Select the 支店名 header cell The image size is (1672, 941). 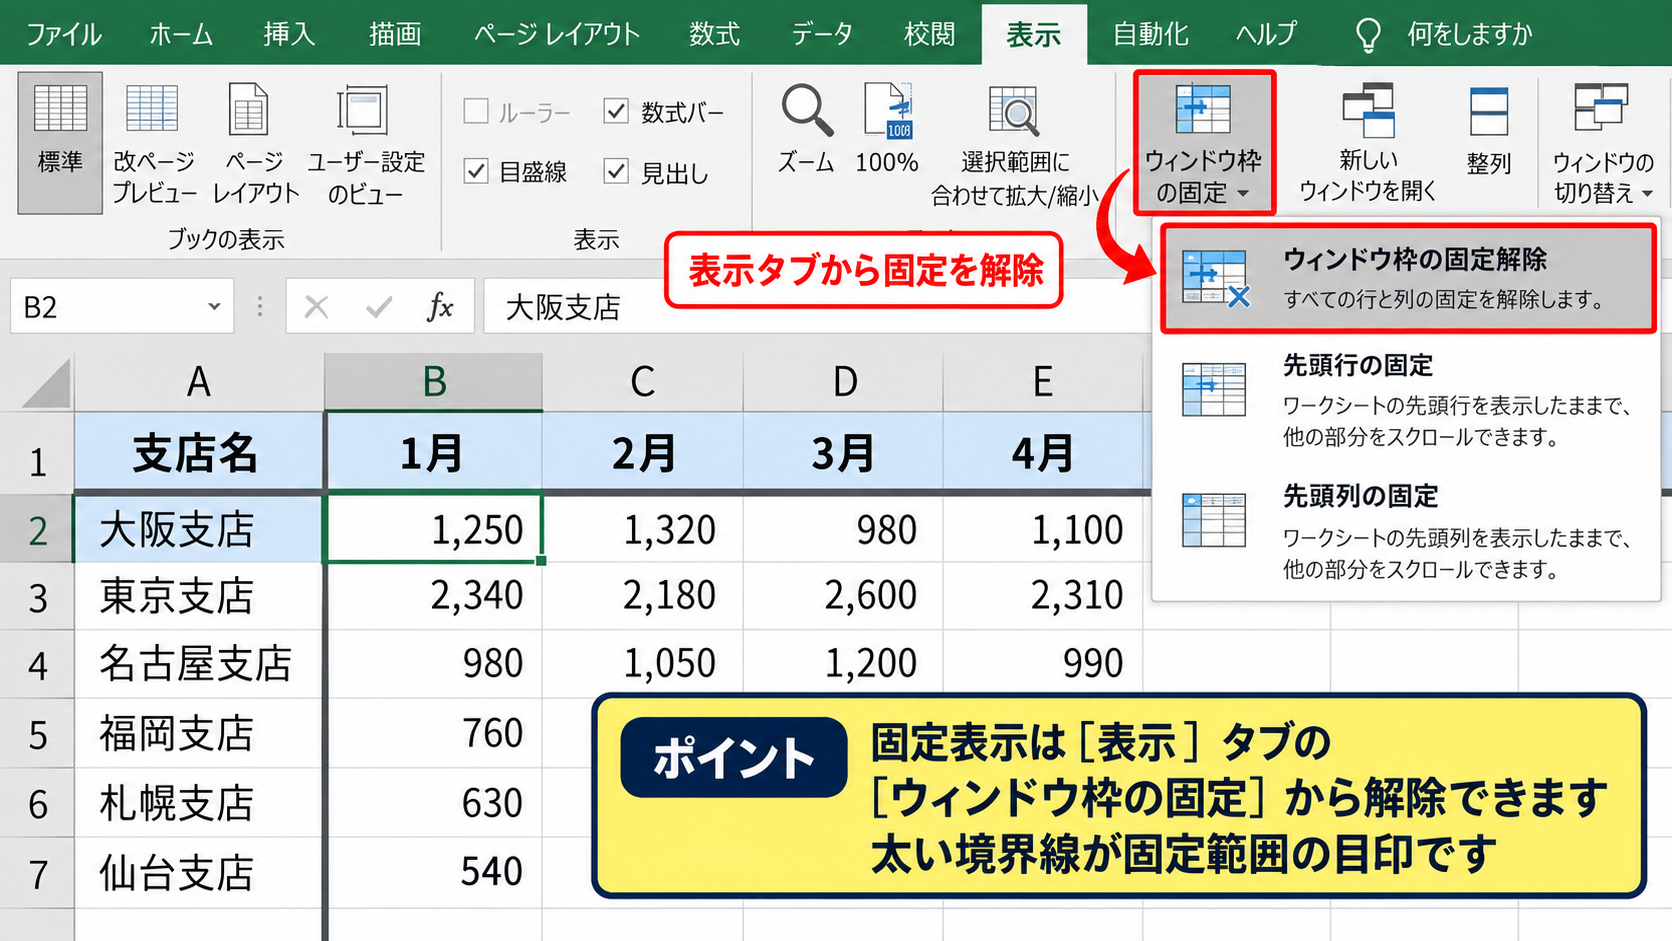pos(199,452)
